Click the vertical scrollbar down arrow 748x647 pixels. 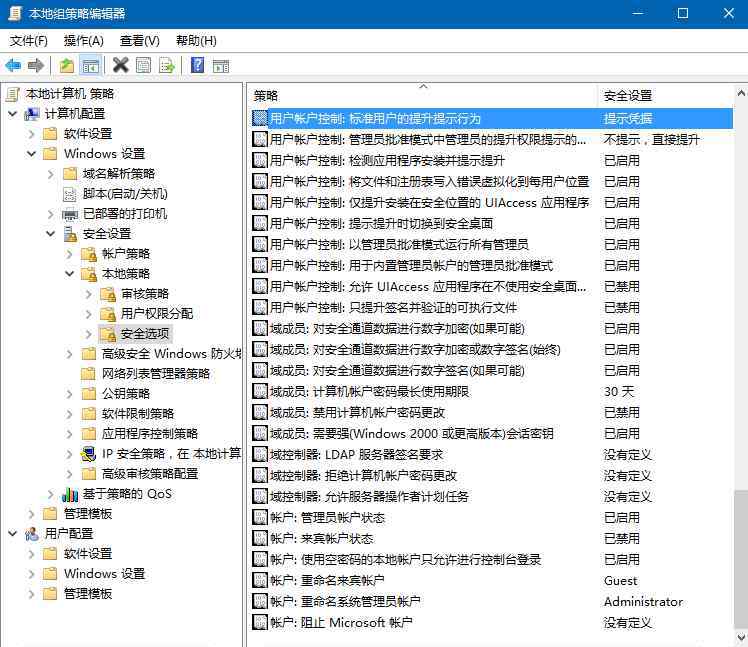(x=741, y=637)
